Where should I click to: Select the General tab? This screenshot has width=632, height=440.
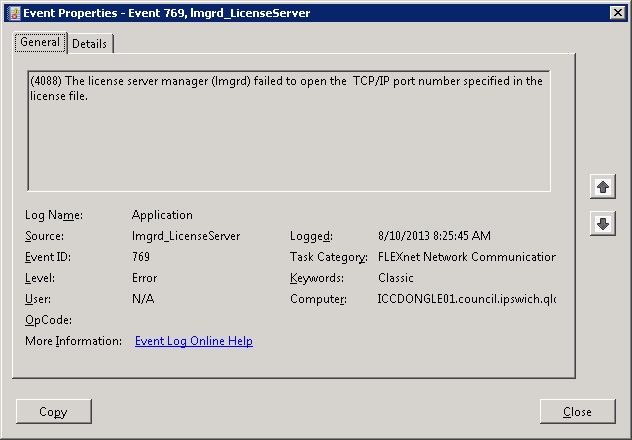click(40, 43)
